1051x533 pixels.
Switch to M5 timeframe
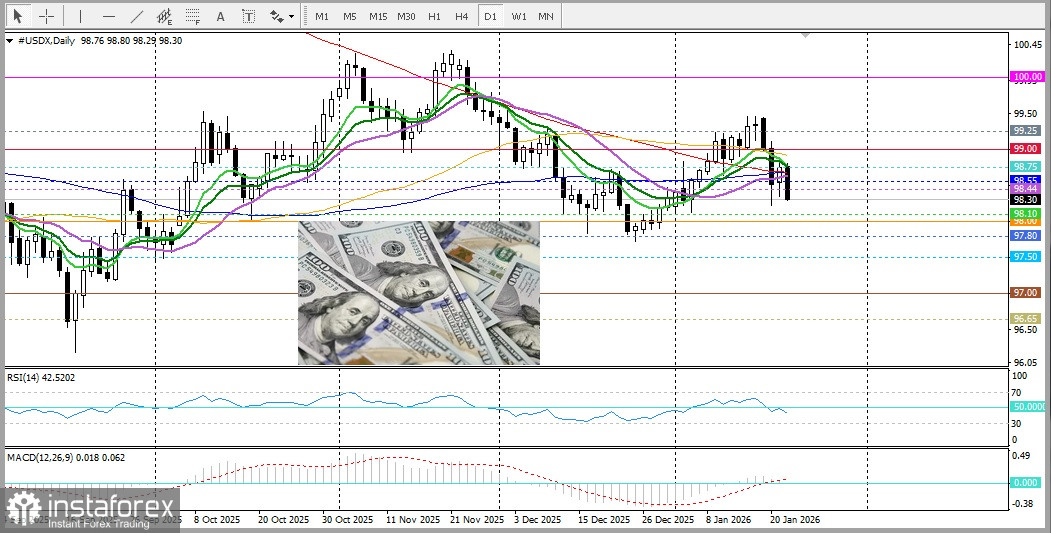coord(349,16)
